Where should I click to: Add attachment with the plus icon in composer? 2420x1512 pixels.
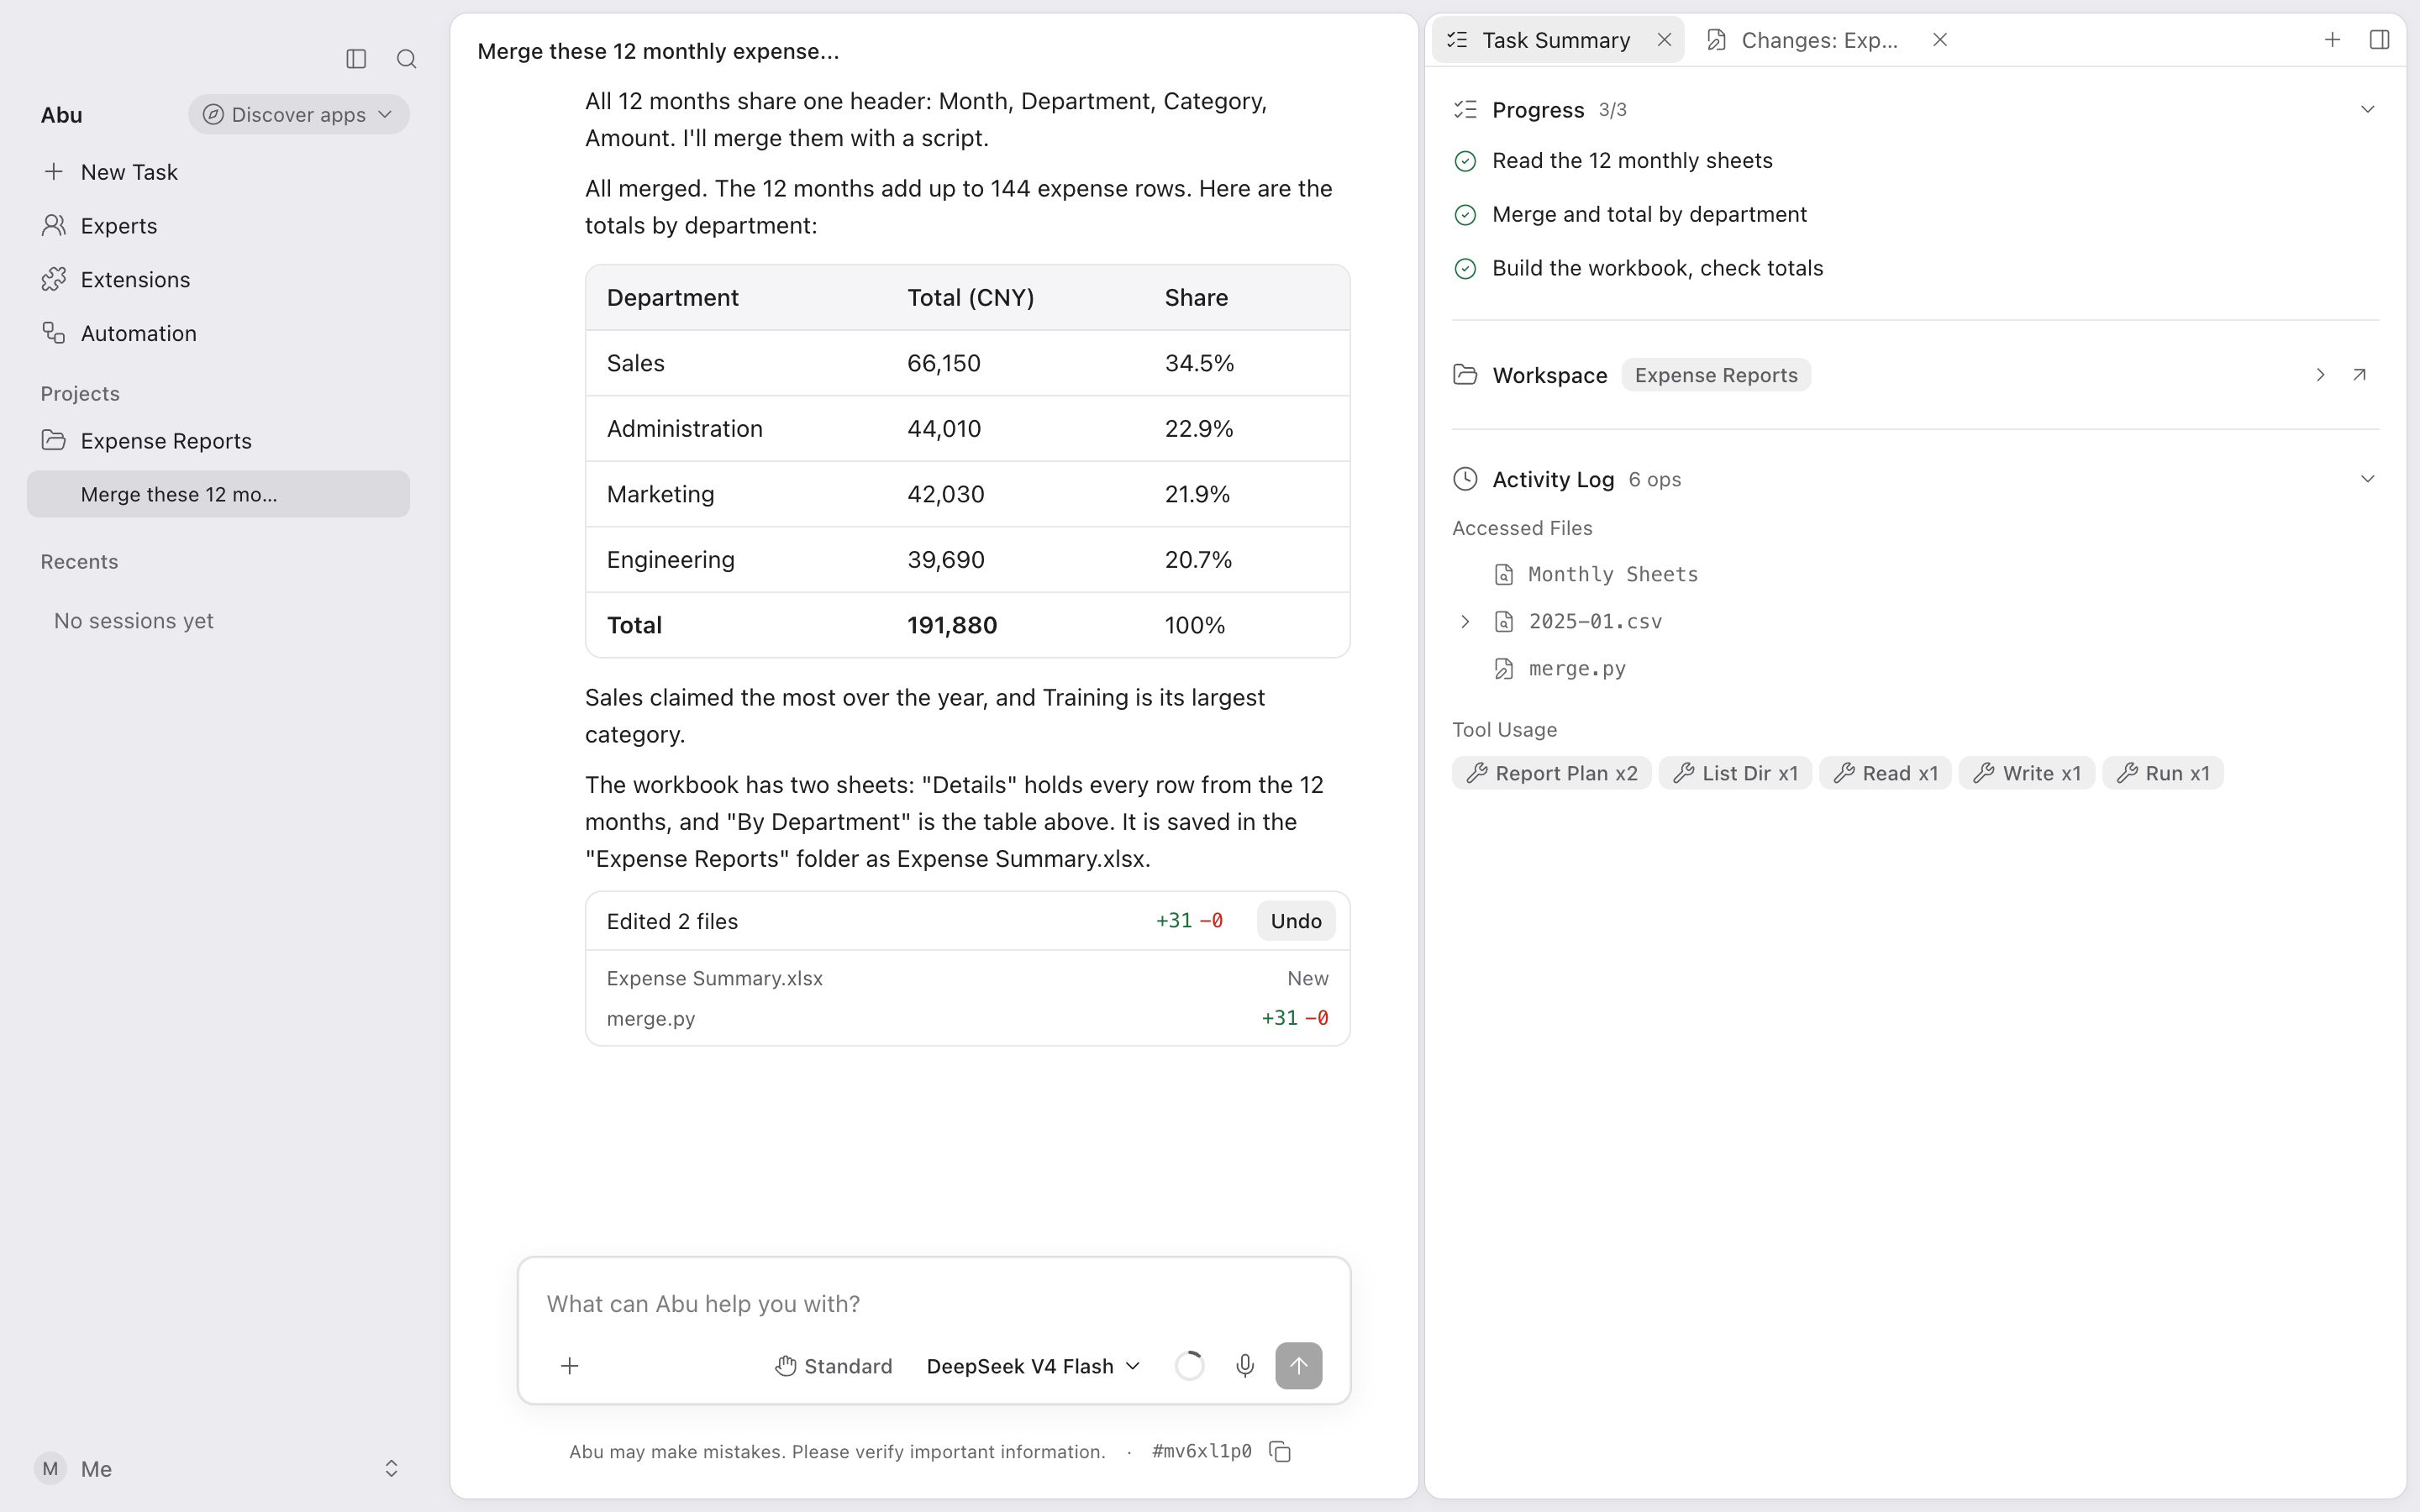[x=569, y=1366]
